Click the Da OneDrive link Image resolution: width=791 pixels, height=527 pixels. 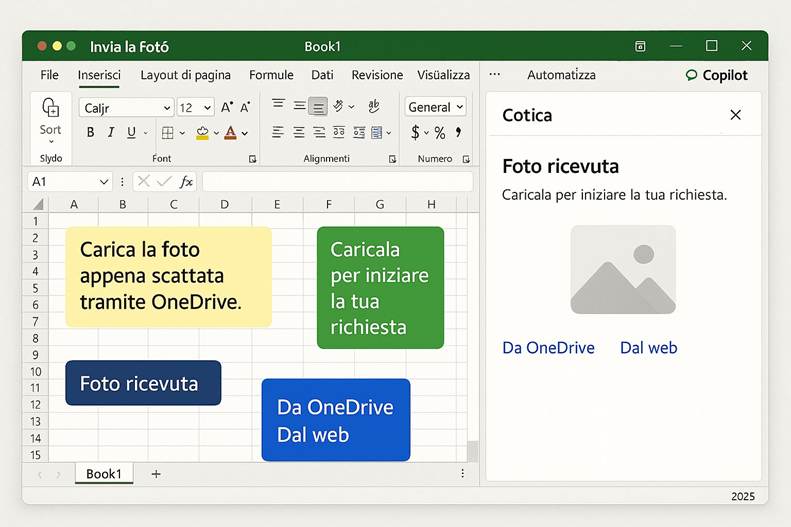pos(548,348)
